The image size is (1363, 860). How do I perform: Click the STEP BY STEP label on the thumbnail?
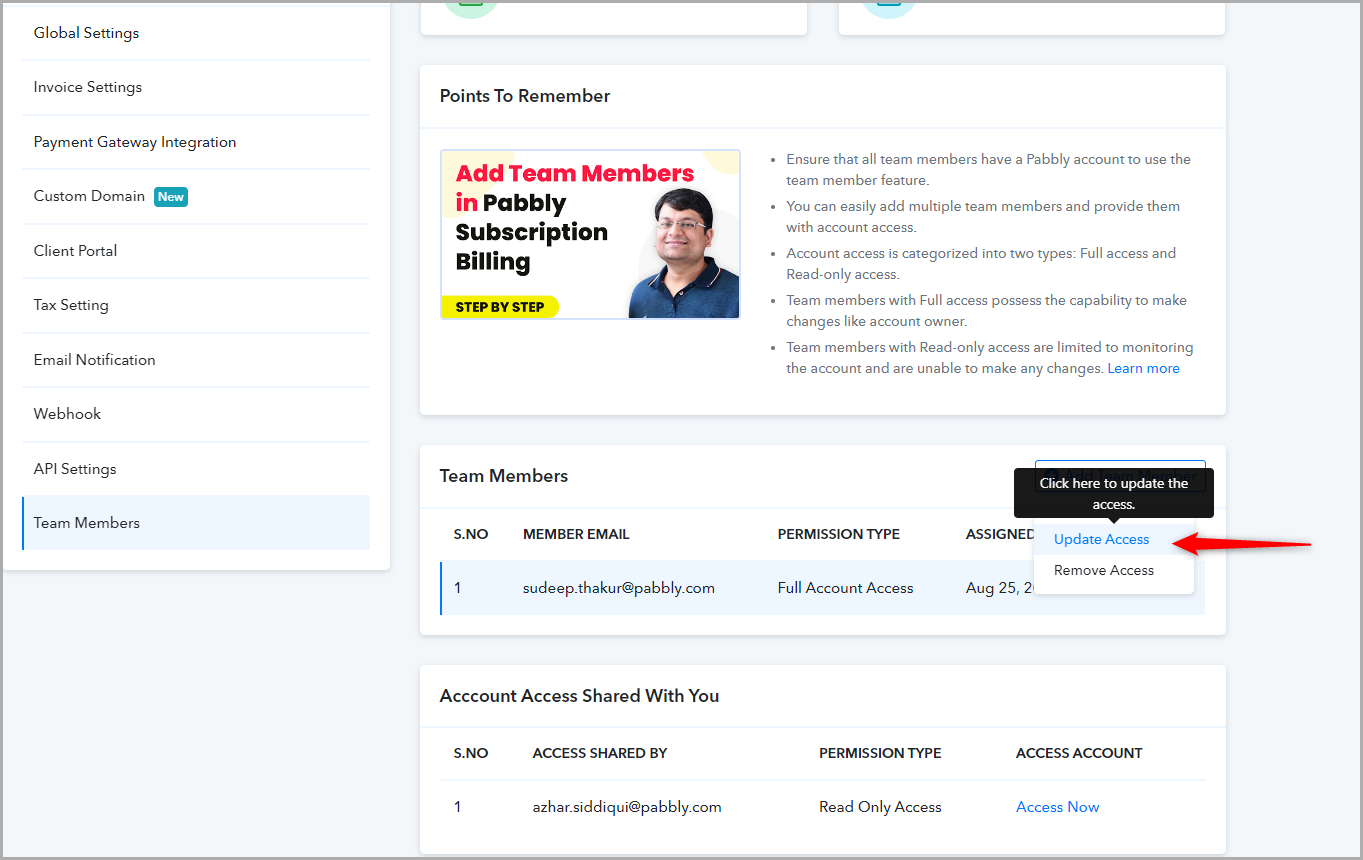click(500, 307)
